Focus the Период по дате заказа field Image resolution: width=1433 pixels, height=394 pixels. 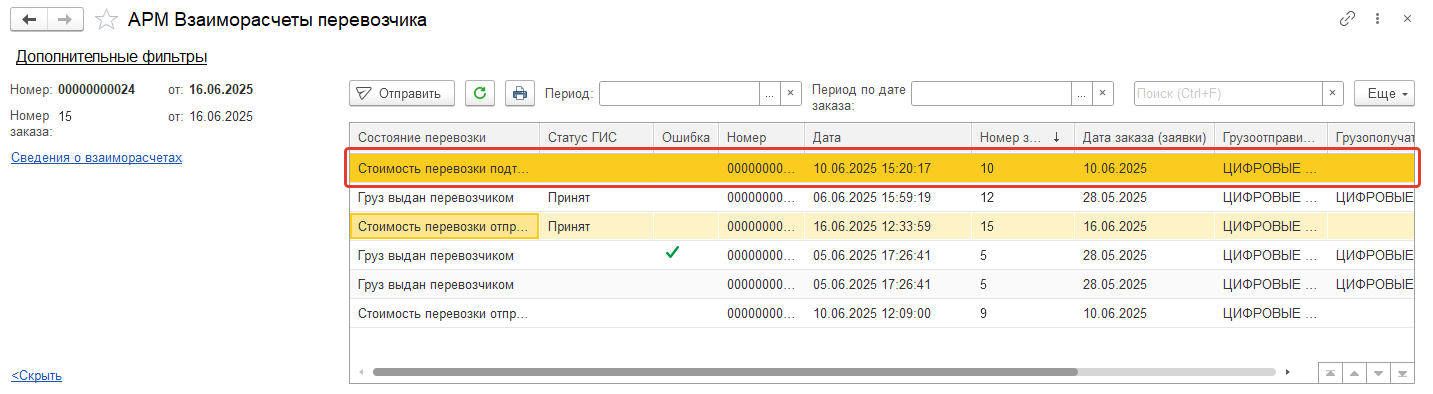click(x=991, y=93)
